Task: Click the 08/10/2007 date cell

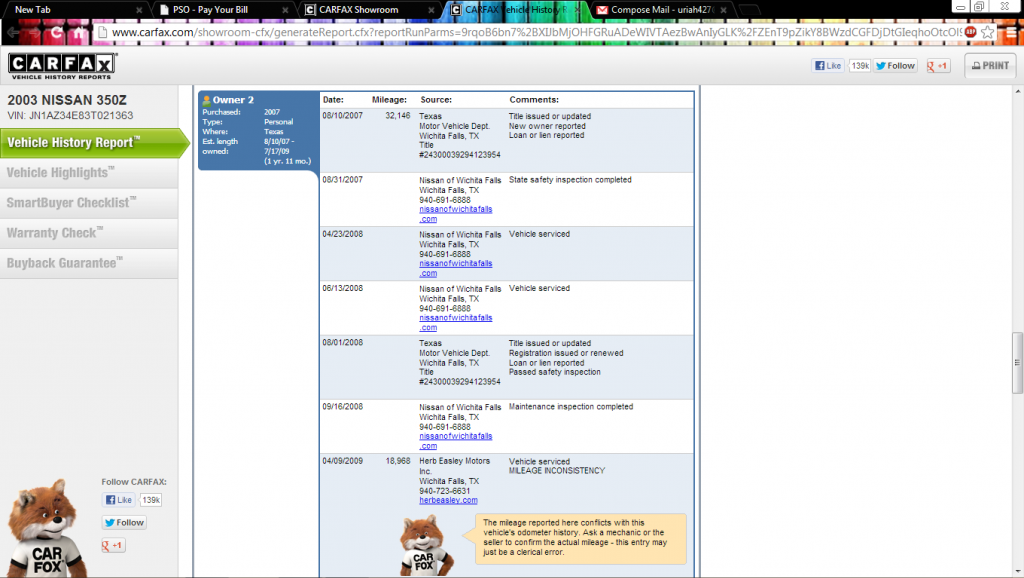Action: [342, 116]
